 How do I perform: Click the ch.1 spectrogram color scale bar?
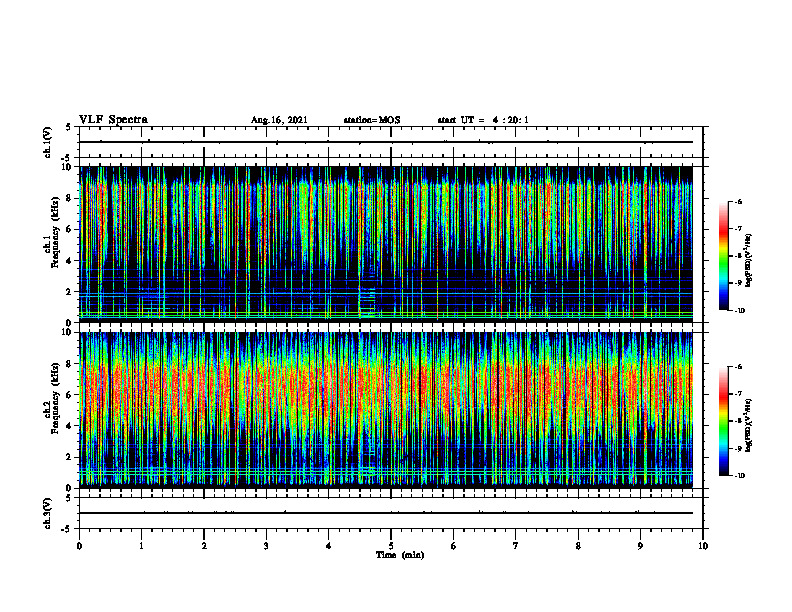point(723,256)
